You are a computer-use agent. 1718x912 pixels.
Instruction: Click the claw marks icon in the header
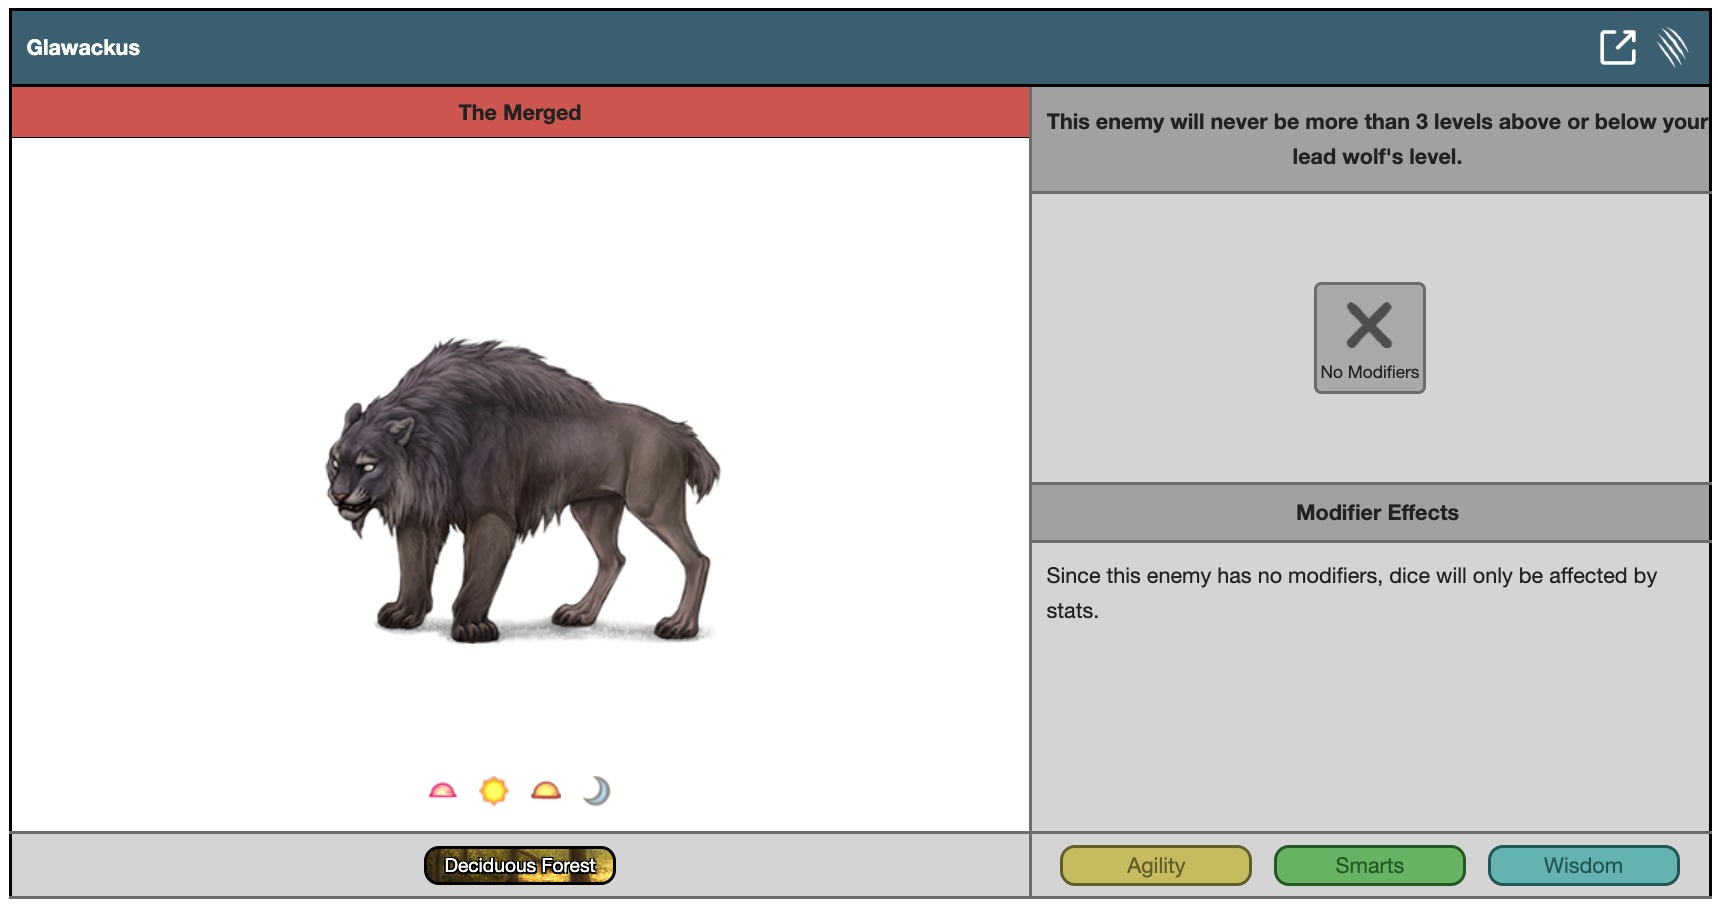click(1673, 47)
